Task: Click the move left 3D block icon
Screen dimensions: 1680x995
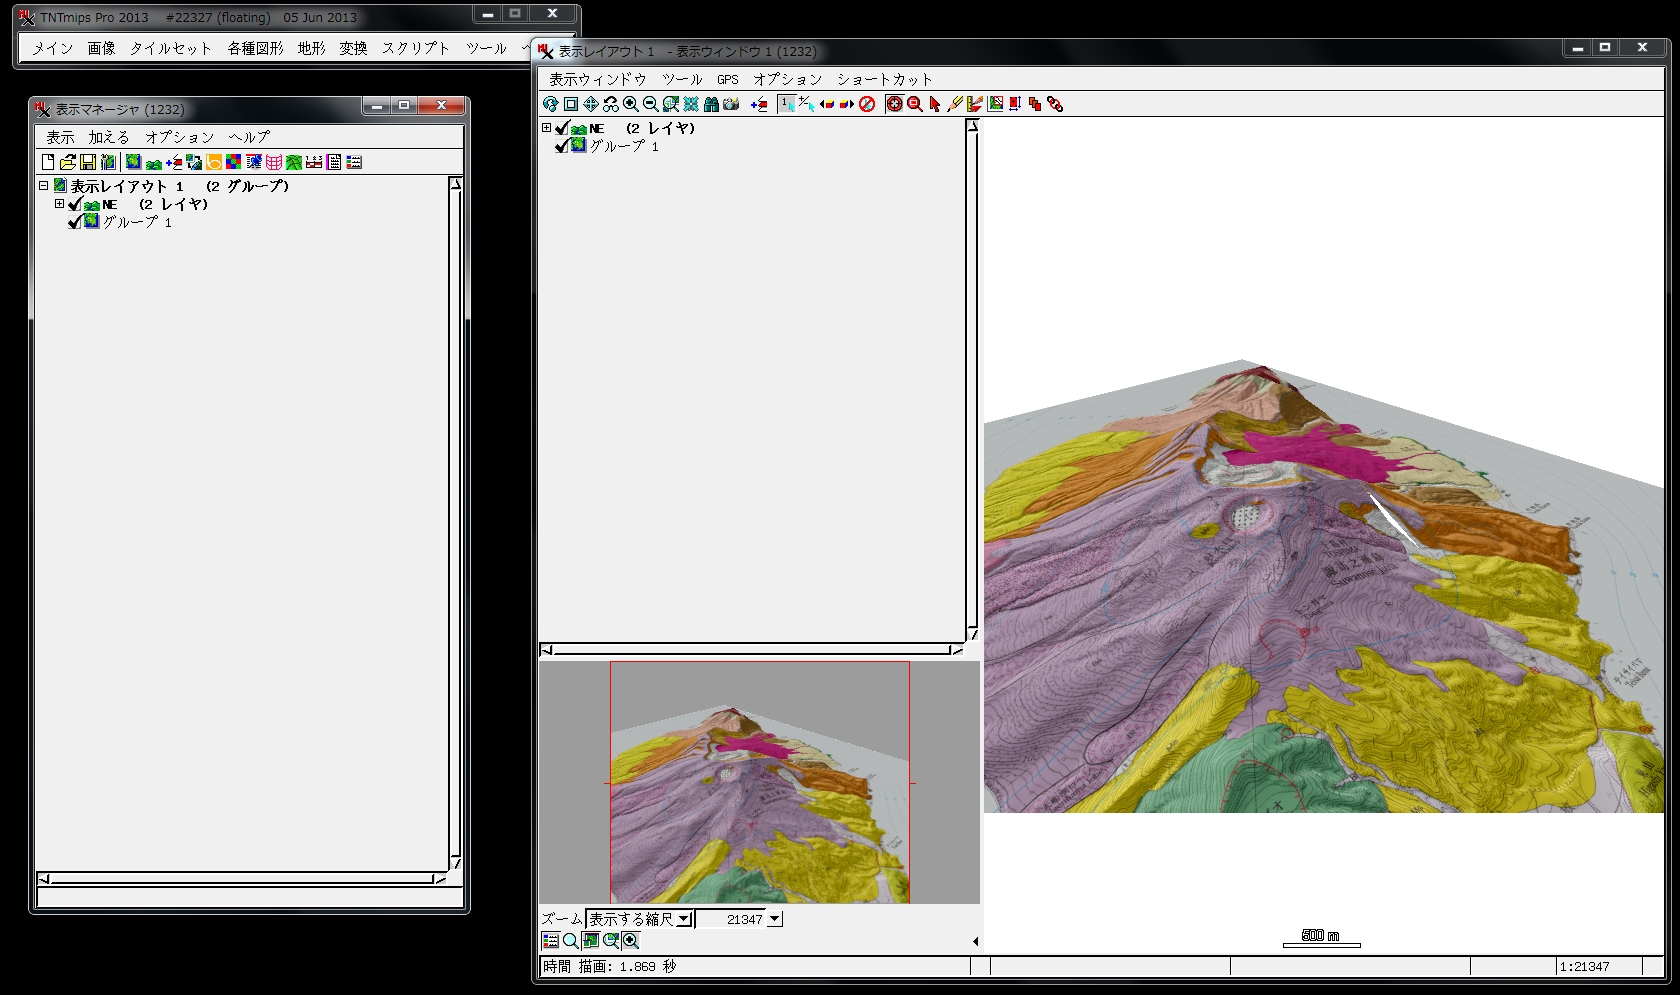Action: [827, 104]
